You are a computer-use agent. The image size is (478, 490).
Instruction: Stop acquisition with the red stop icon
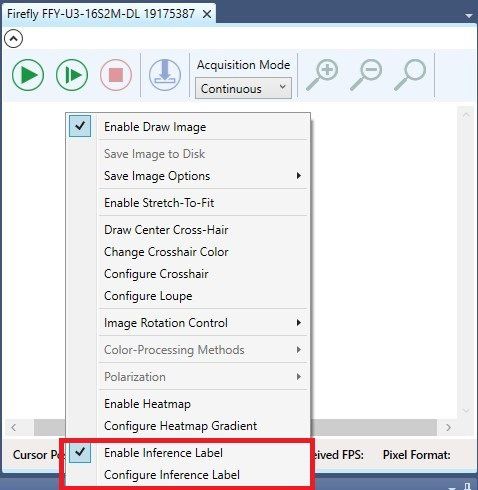(x=116, y=75)
